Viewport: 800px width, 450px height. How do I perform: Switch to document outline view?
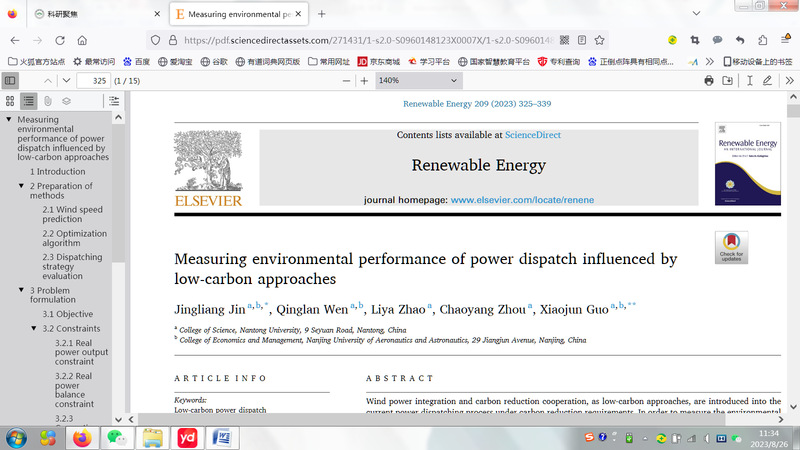pyautogui.click(x=29, y=101)
